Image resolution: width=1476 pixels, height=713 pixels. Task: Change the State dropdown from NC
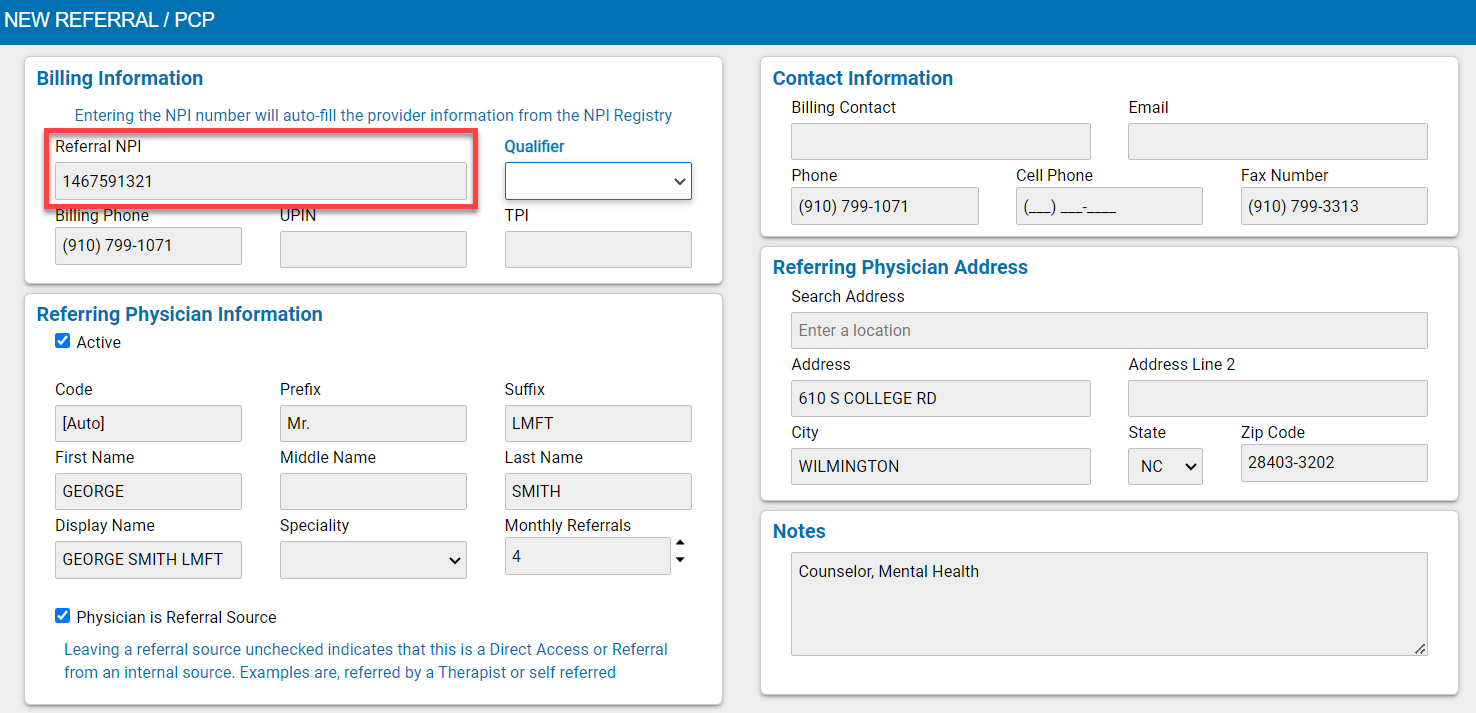point(1165,466)
